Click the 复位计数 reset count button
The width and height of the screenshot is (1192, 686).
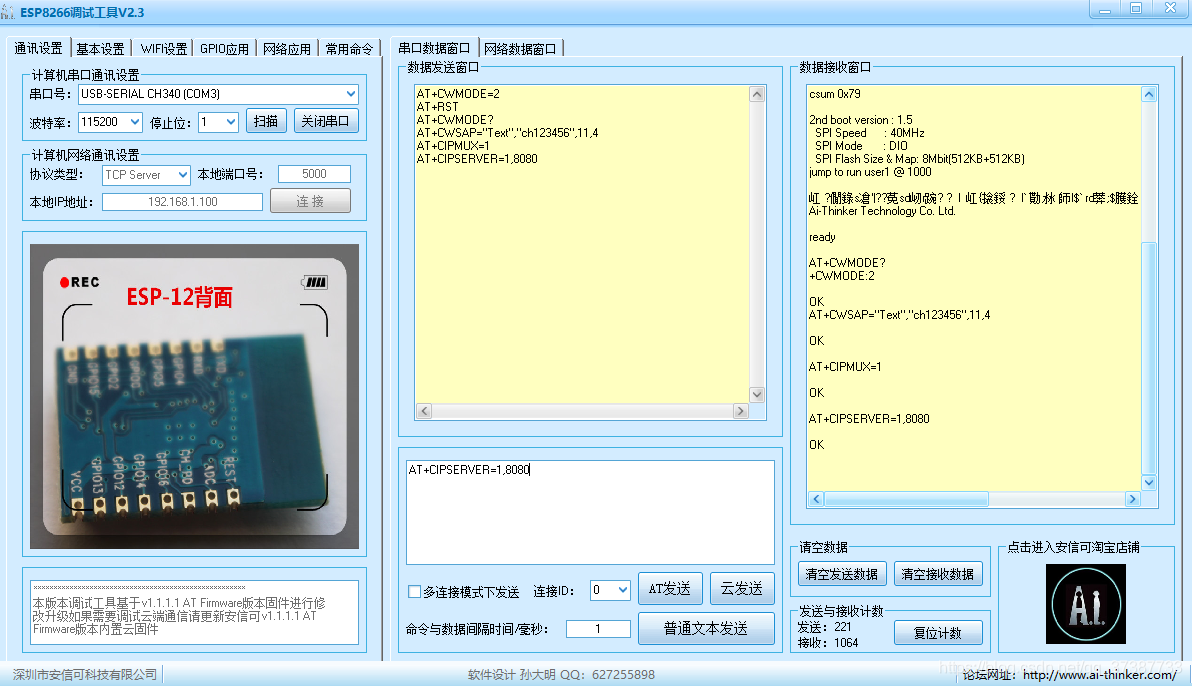[938, 633]
